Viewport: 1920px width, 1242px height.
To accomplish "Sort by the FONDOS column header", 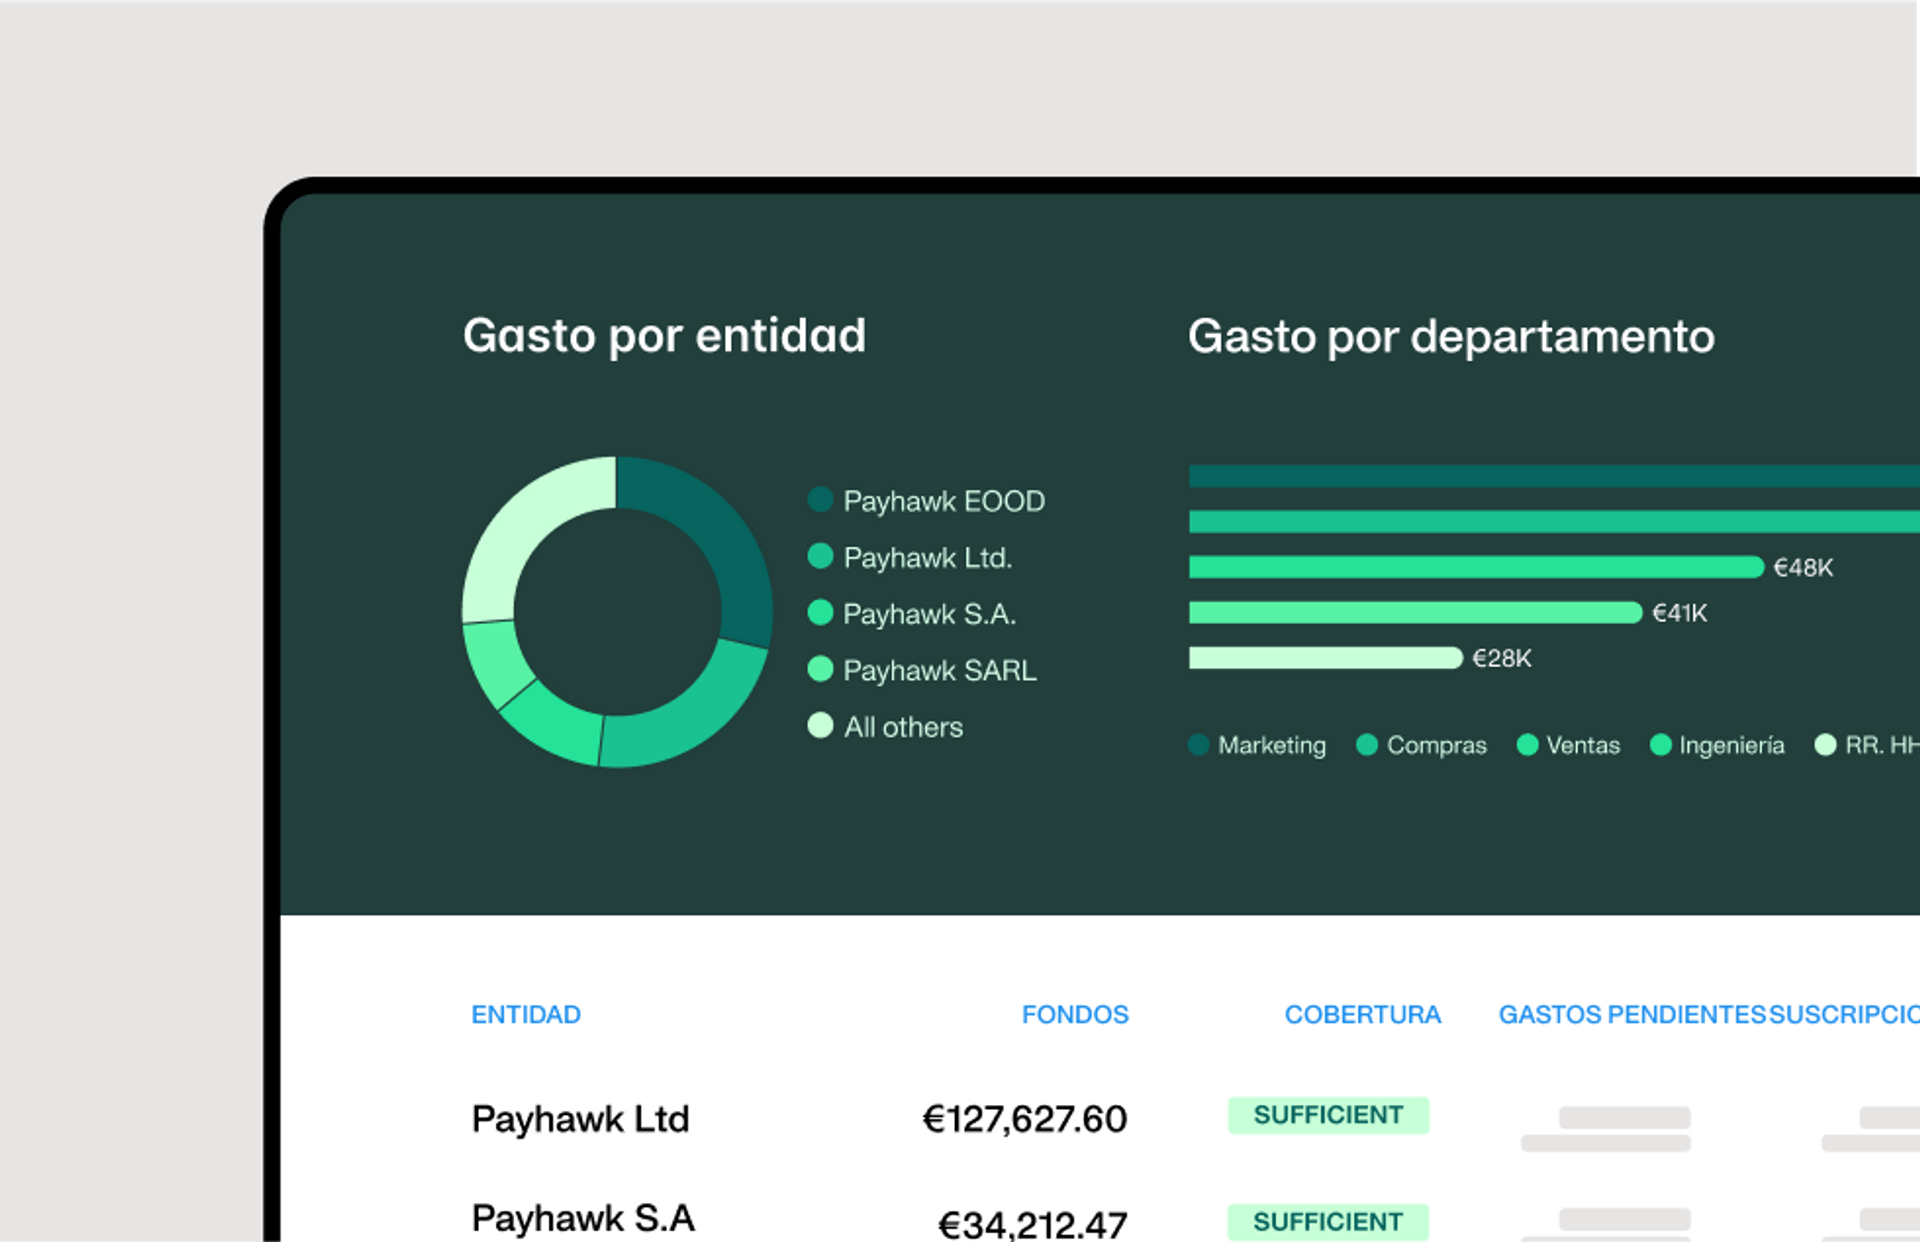I will (1075, 1014).
